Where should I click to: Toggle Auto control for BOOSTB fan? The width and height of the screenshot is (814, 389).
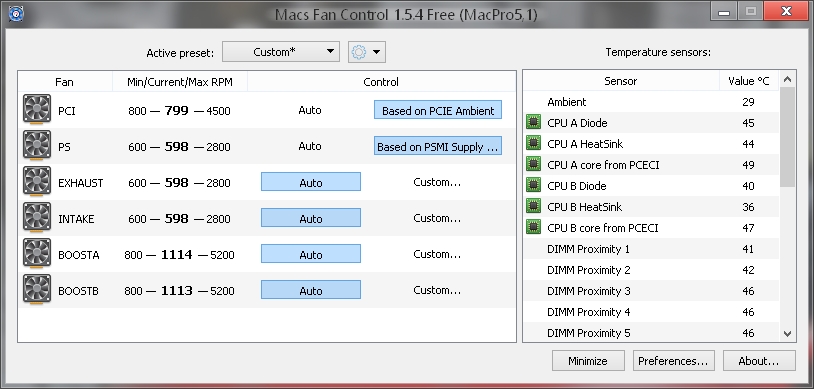pos(310,290)
